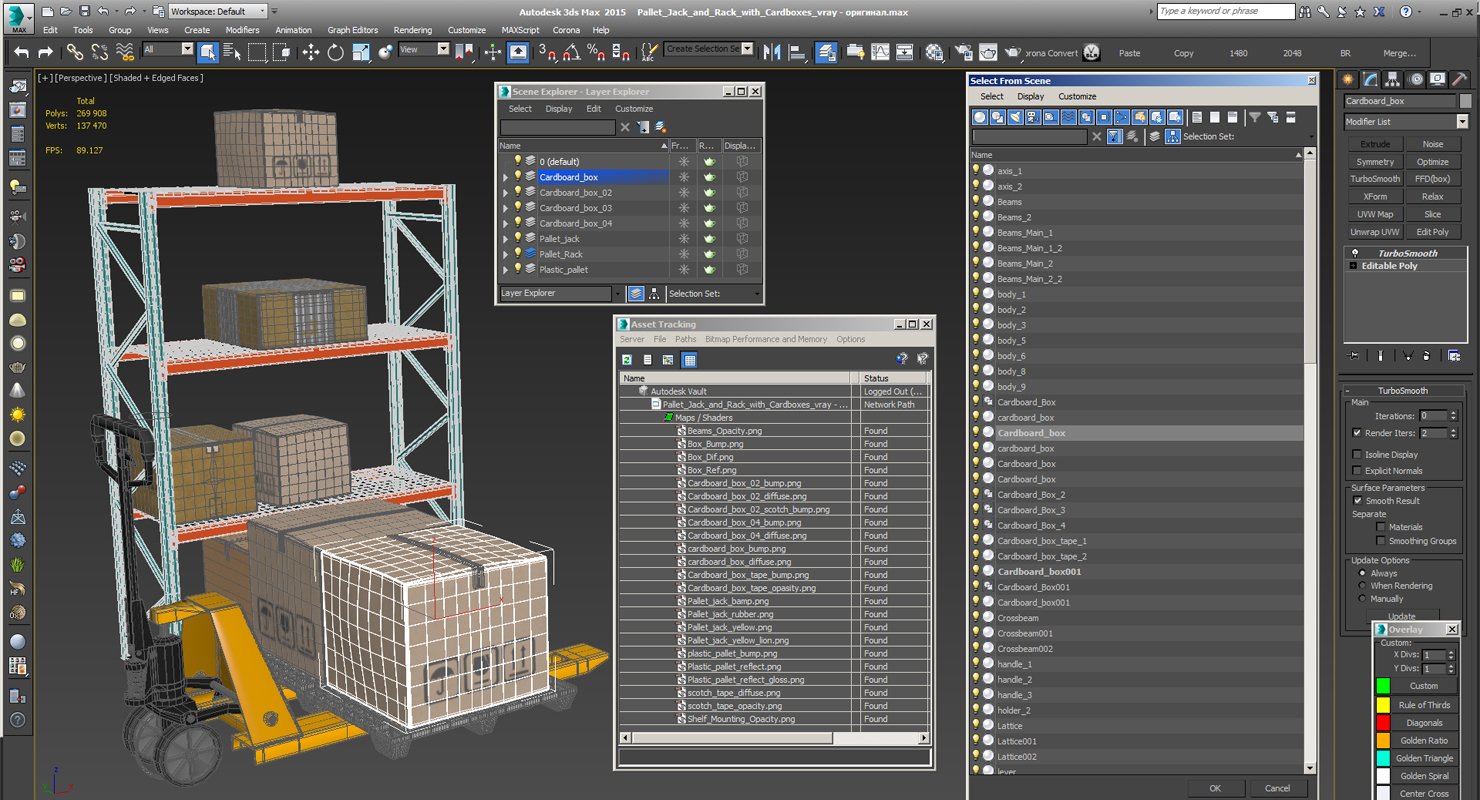Screen dimensions: 1480x800
Task: Click the Undo arrow in main toolbar
Action: [21, 52]
